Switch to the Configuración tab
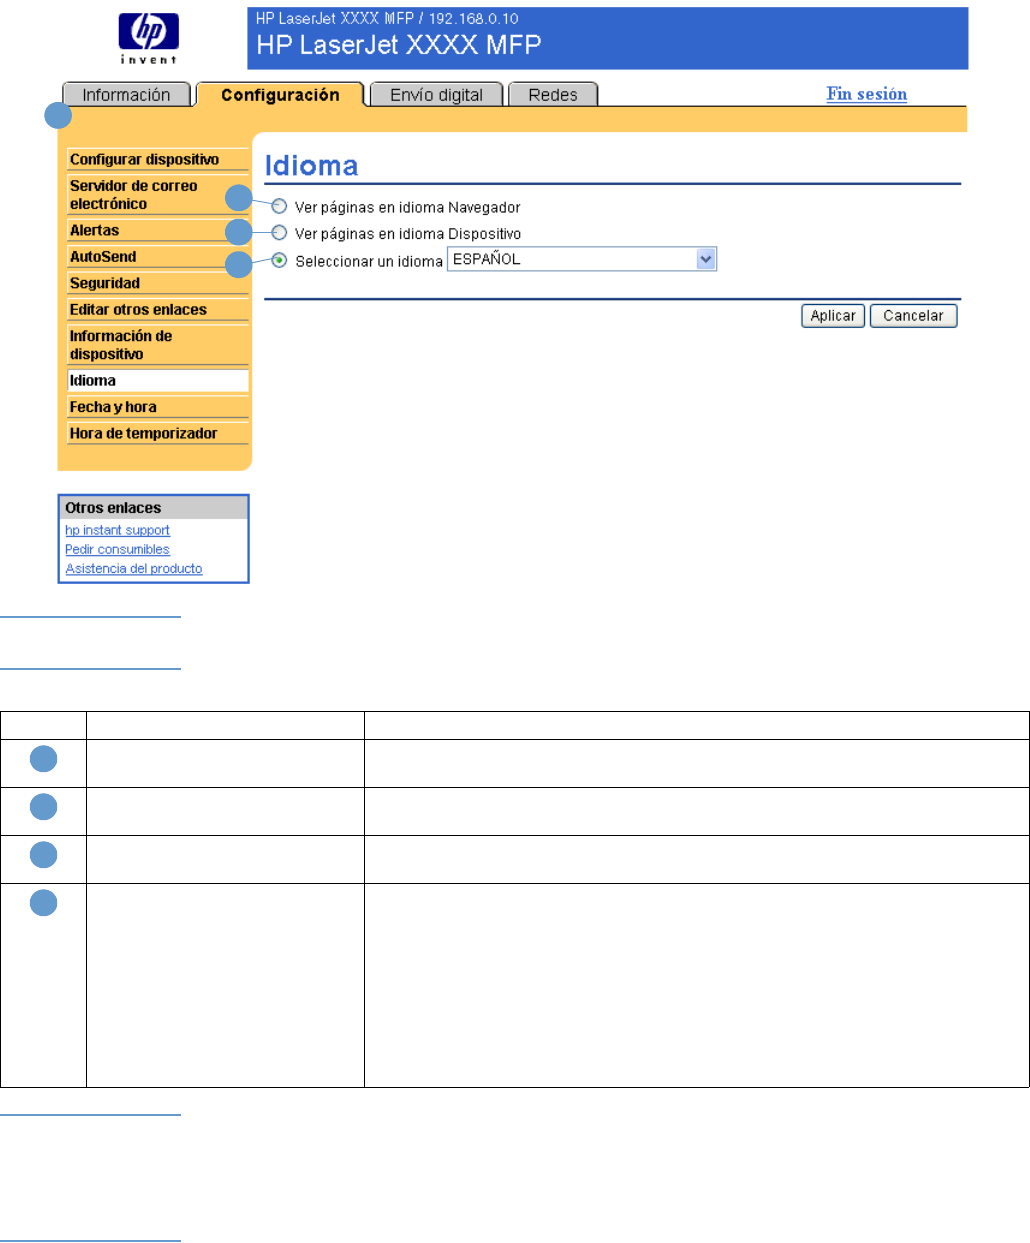The image size is (1030, 1243). tap(280, 95)
